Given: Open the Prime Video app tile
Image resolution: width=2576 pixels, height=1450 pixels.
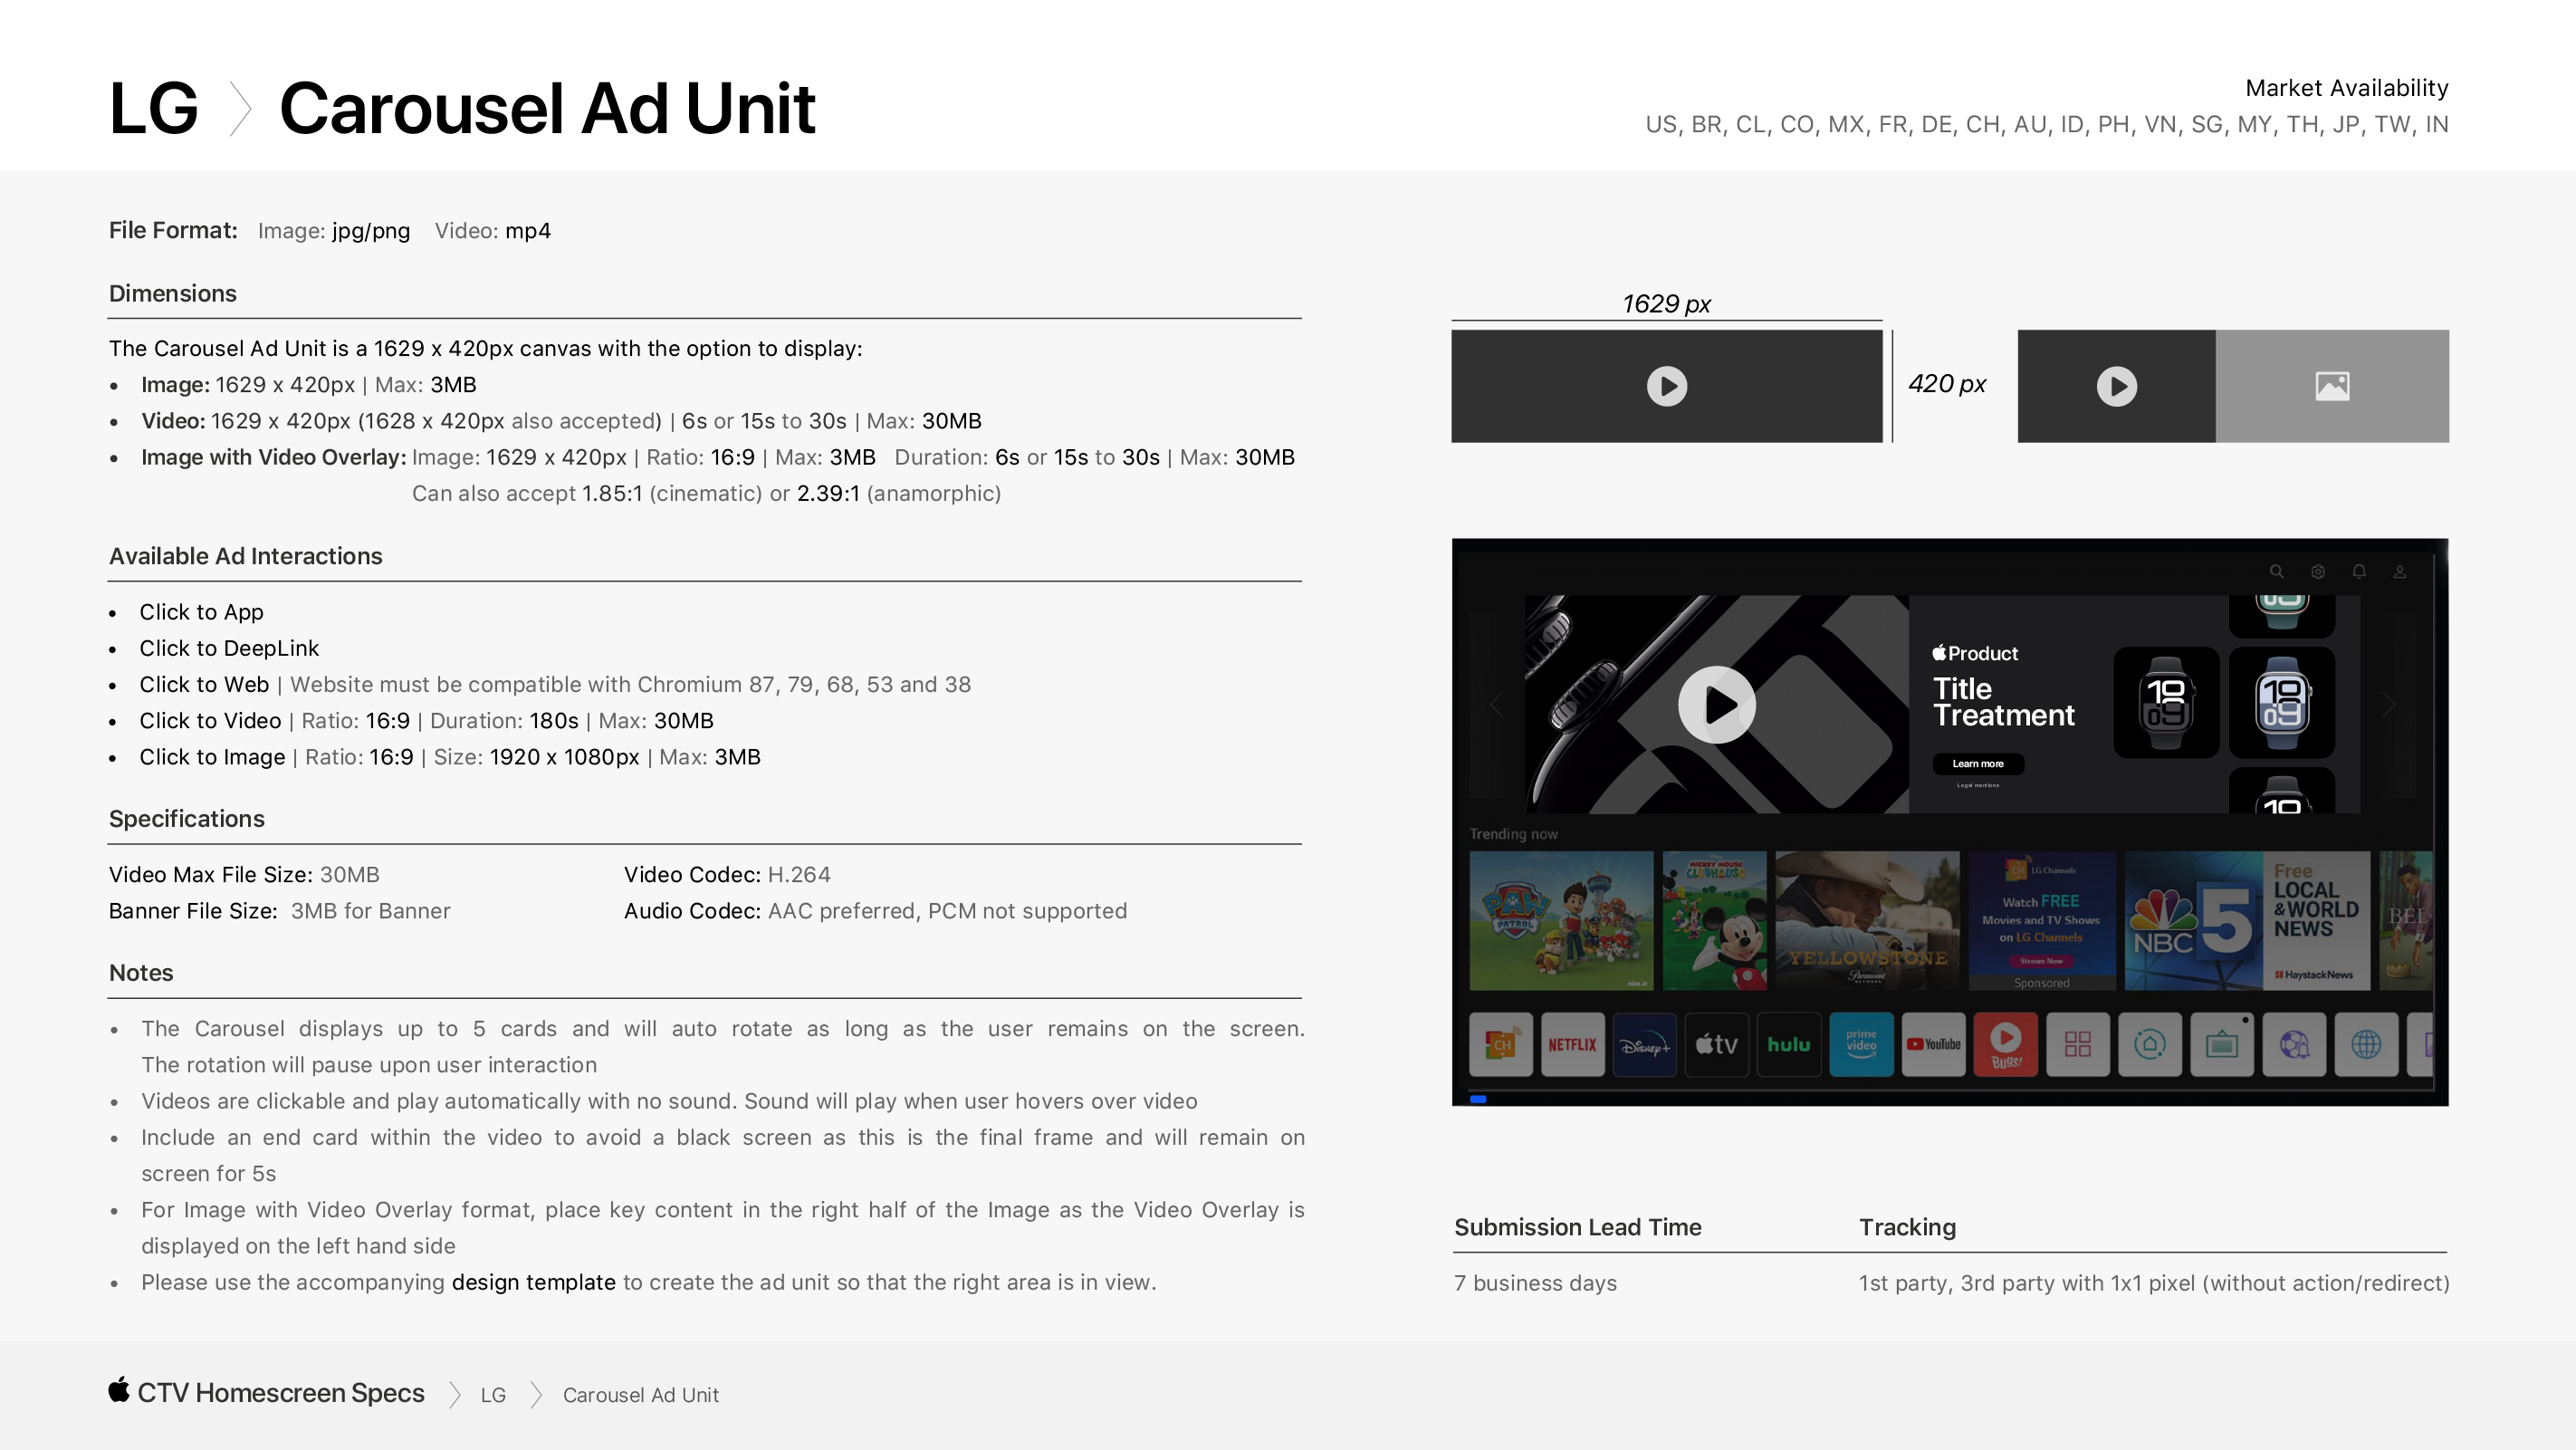Looking at the screenshot, I should [1860, 1044].
